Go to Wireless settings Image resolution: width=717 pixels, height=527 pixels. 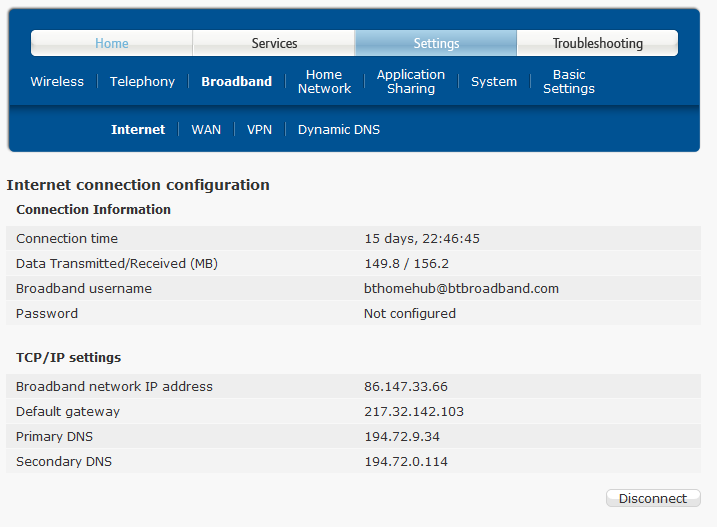57,82
